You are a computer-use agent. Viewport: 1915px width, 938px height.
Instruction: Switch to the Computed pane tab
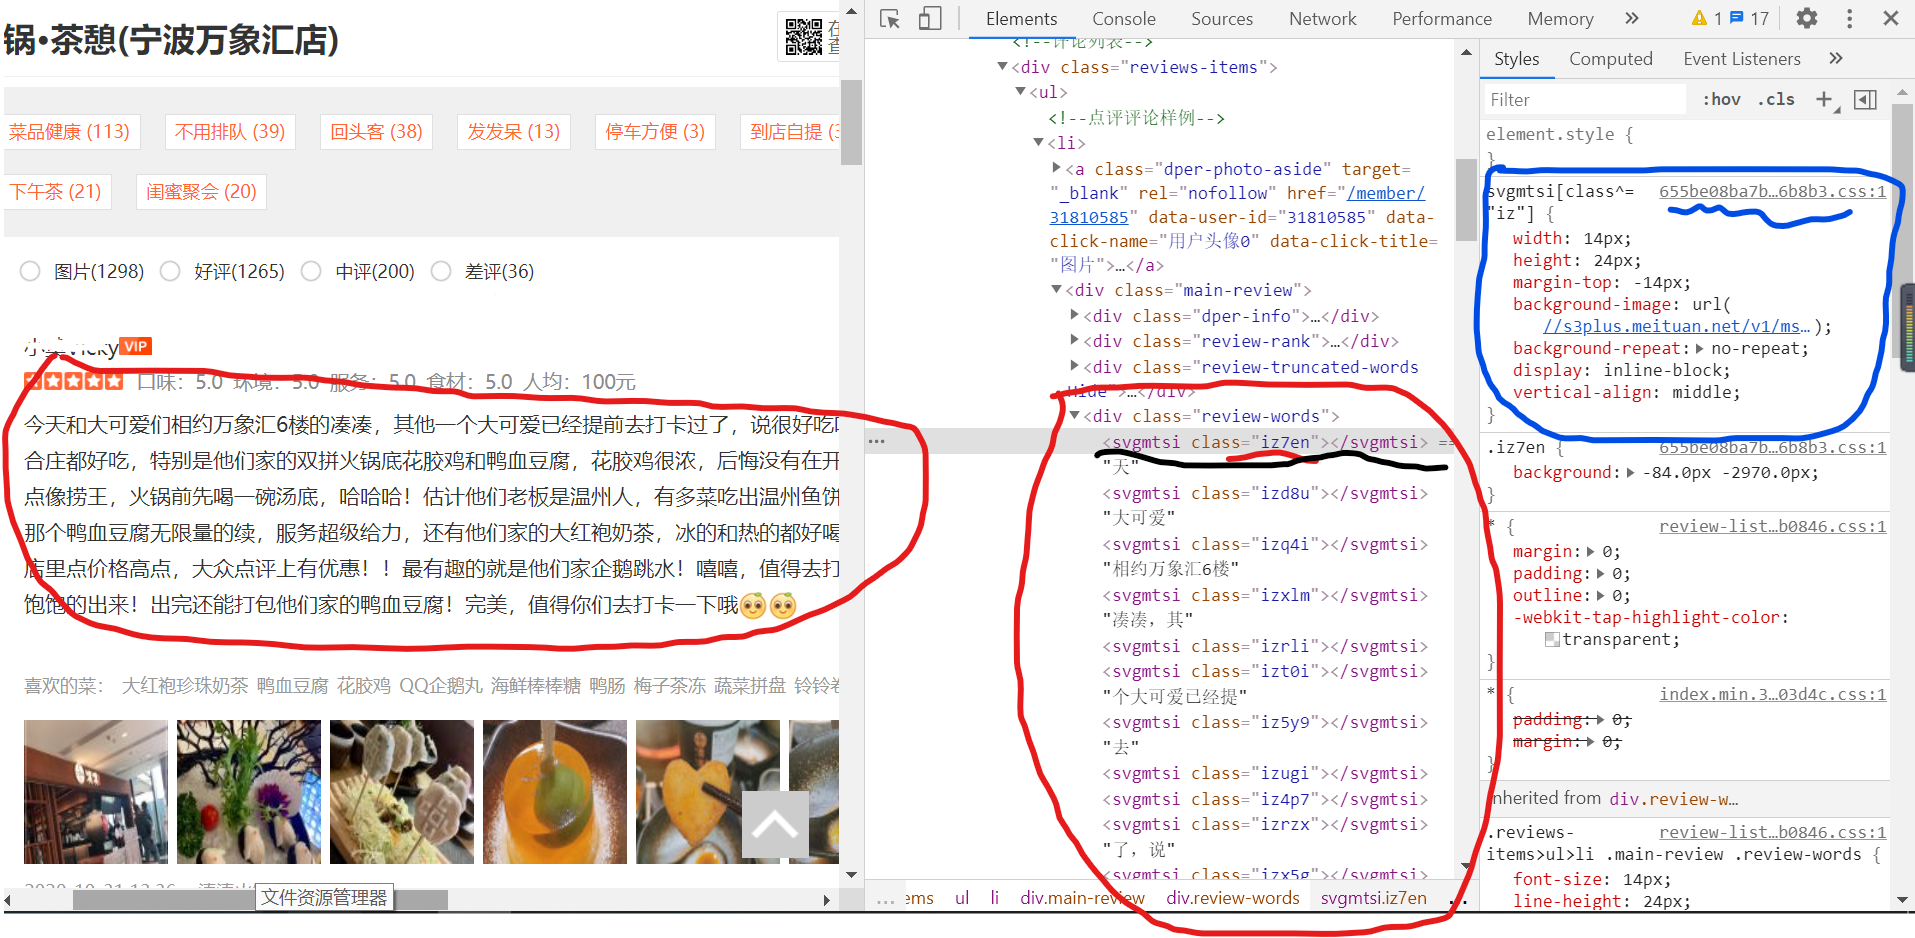click(x=1611, y=58)
